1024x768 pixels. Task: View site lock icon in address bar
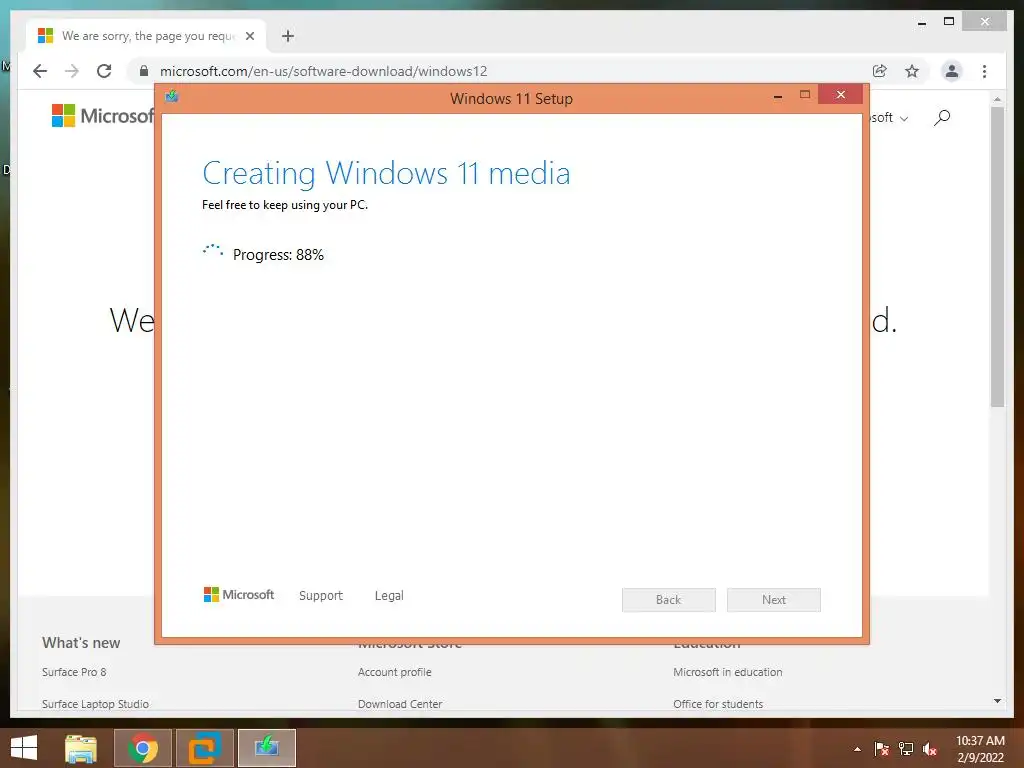pos(144,71)
